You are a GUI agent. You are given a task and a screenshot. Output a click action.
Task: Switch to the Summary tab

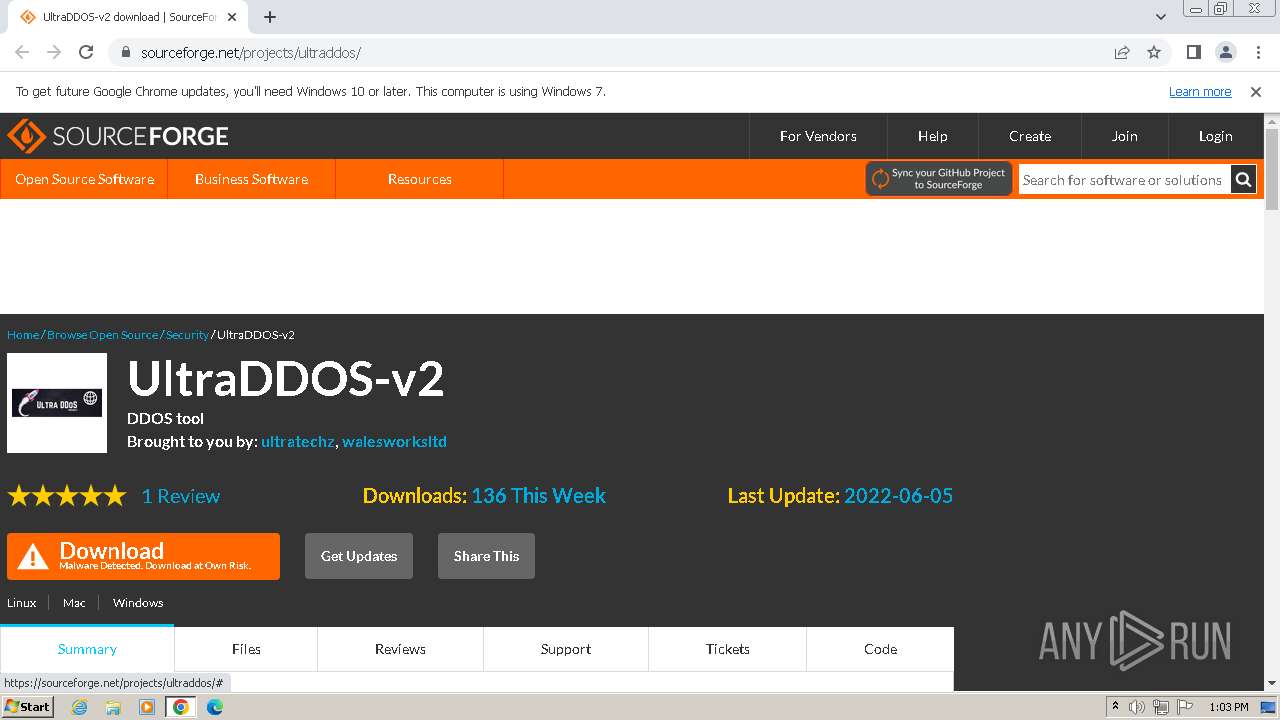point(87,649)
